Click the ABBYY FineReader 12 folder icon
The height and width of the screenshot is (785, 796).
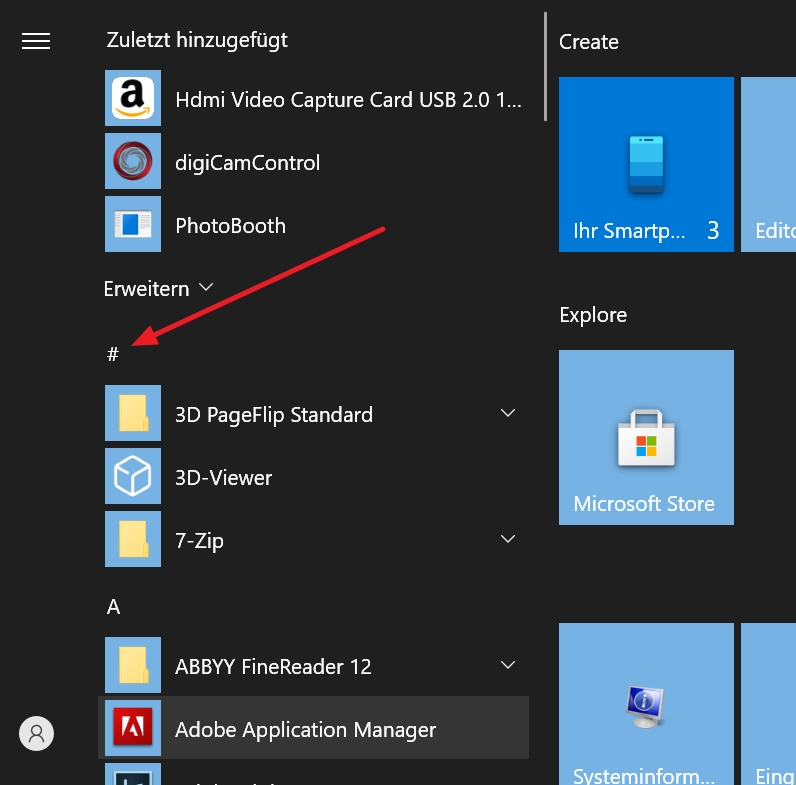133,665
